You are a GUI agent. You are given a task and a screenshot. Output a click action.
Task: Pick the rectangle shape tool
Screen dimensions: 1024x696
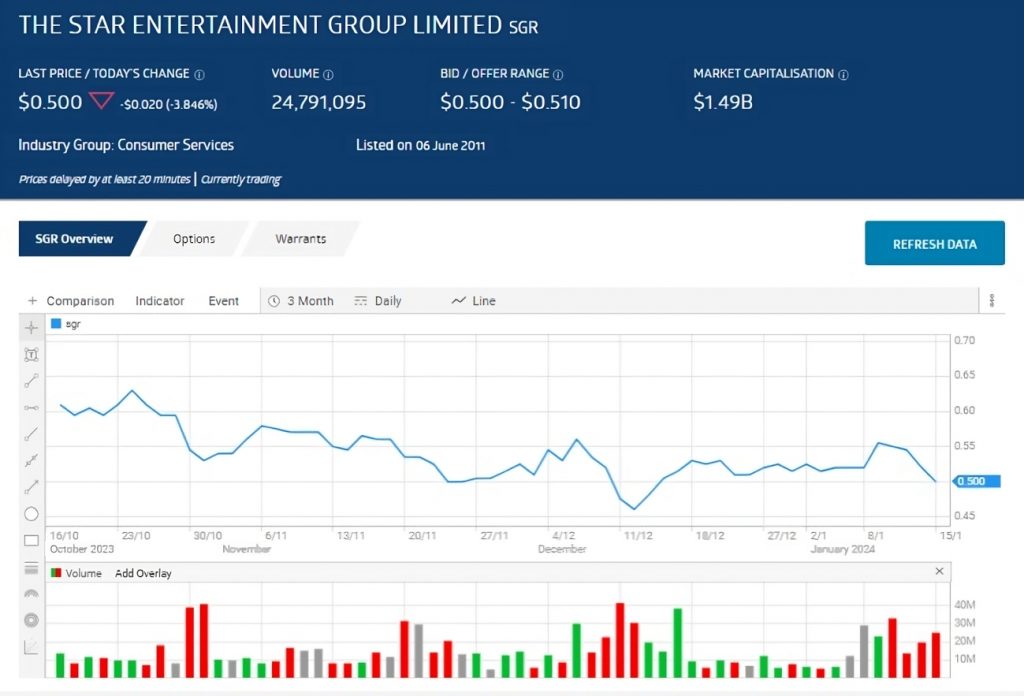(31, 540)
